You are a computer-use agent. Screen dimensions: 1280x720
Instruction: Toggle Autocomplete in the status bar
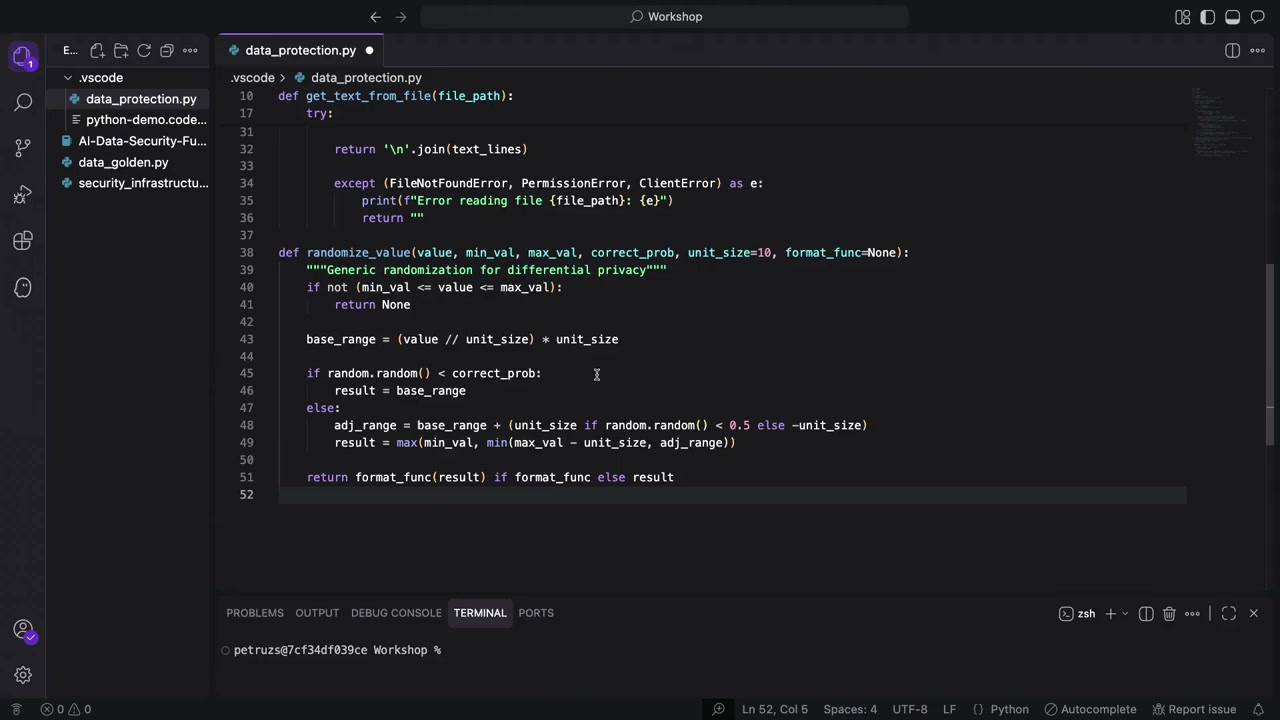1089,709
